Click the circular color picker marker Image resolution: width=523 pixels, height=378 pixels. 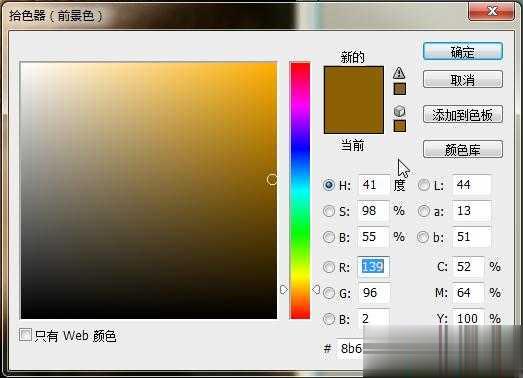coord(272,179)
